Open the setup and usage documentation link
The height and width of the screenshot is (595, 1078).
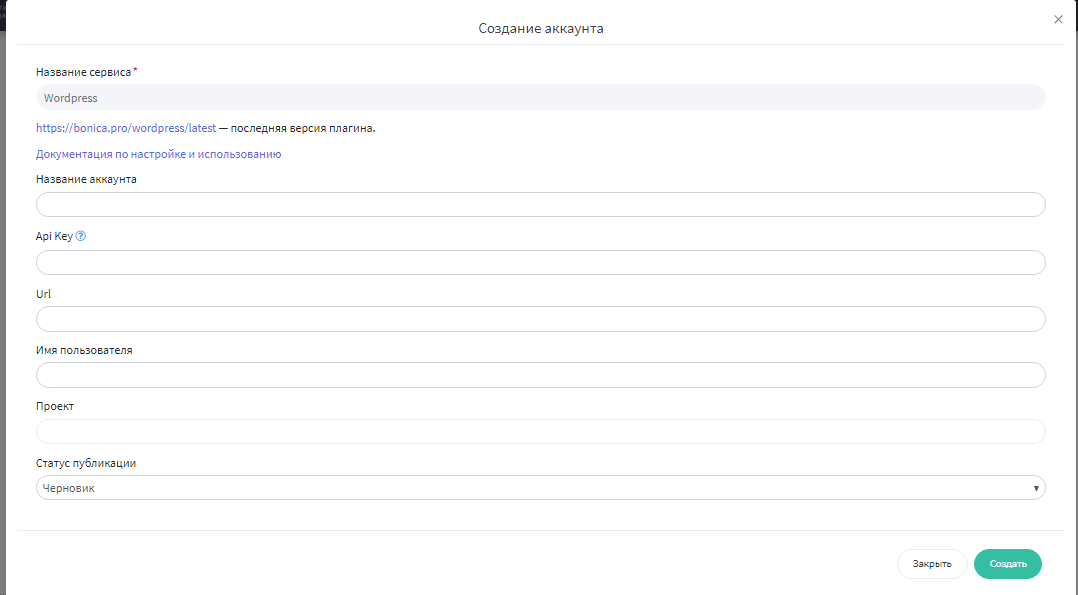click(158, 154)
